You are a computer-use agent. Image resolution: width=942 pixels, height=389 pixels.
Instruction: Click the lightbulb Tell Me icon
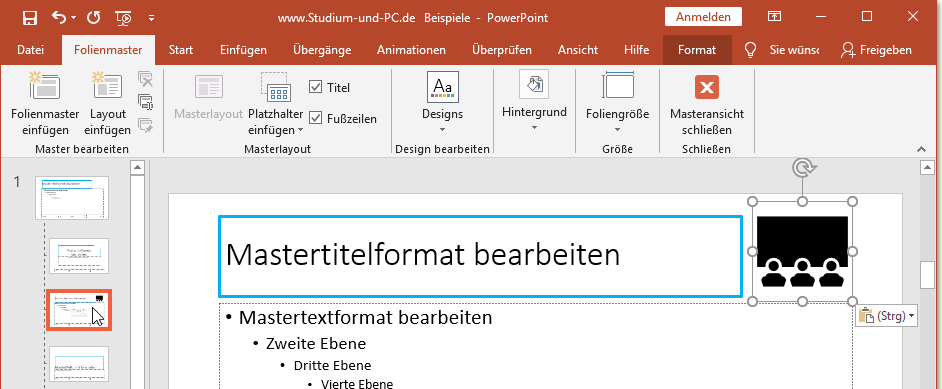750,50
